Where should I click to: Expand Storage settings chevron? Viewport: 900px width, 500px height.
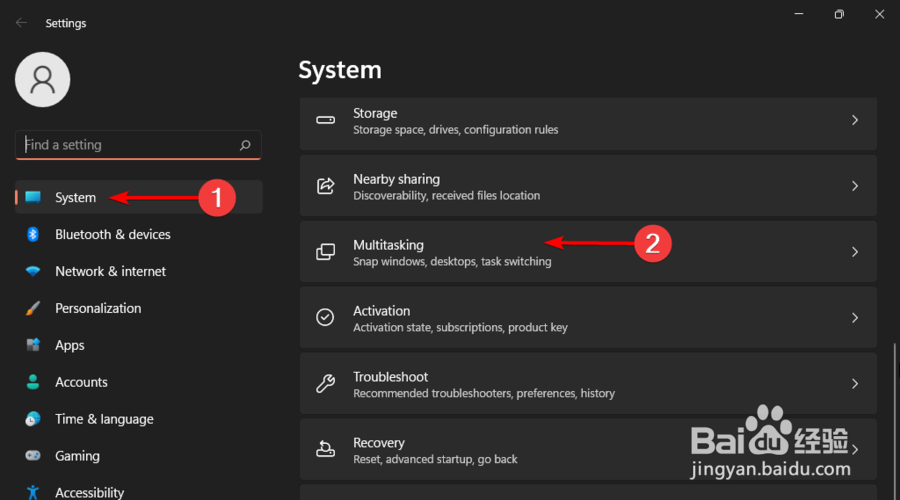click(x=855, y=120)
